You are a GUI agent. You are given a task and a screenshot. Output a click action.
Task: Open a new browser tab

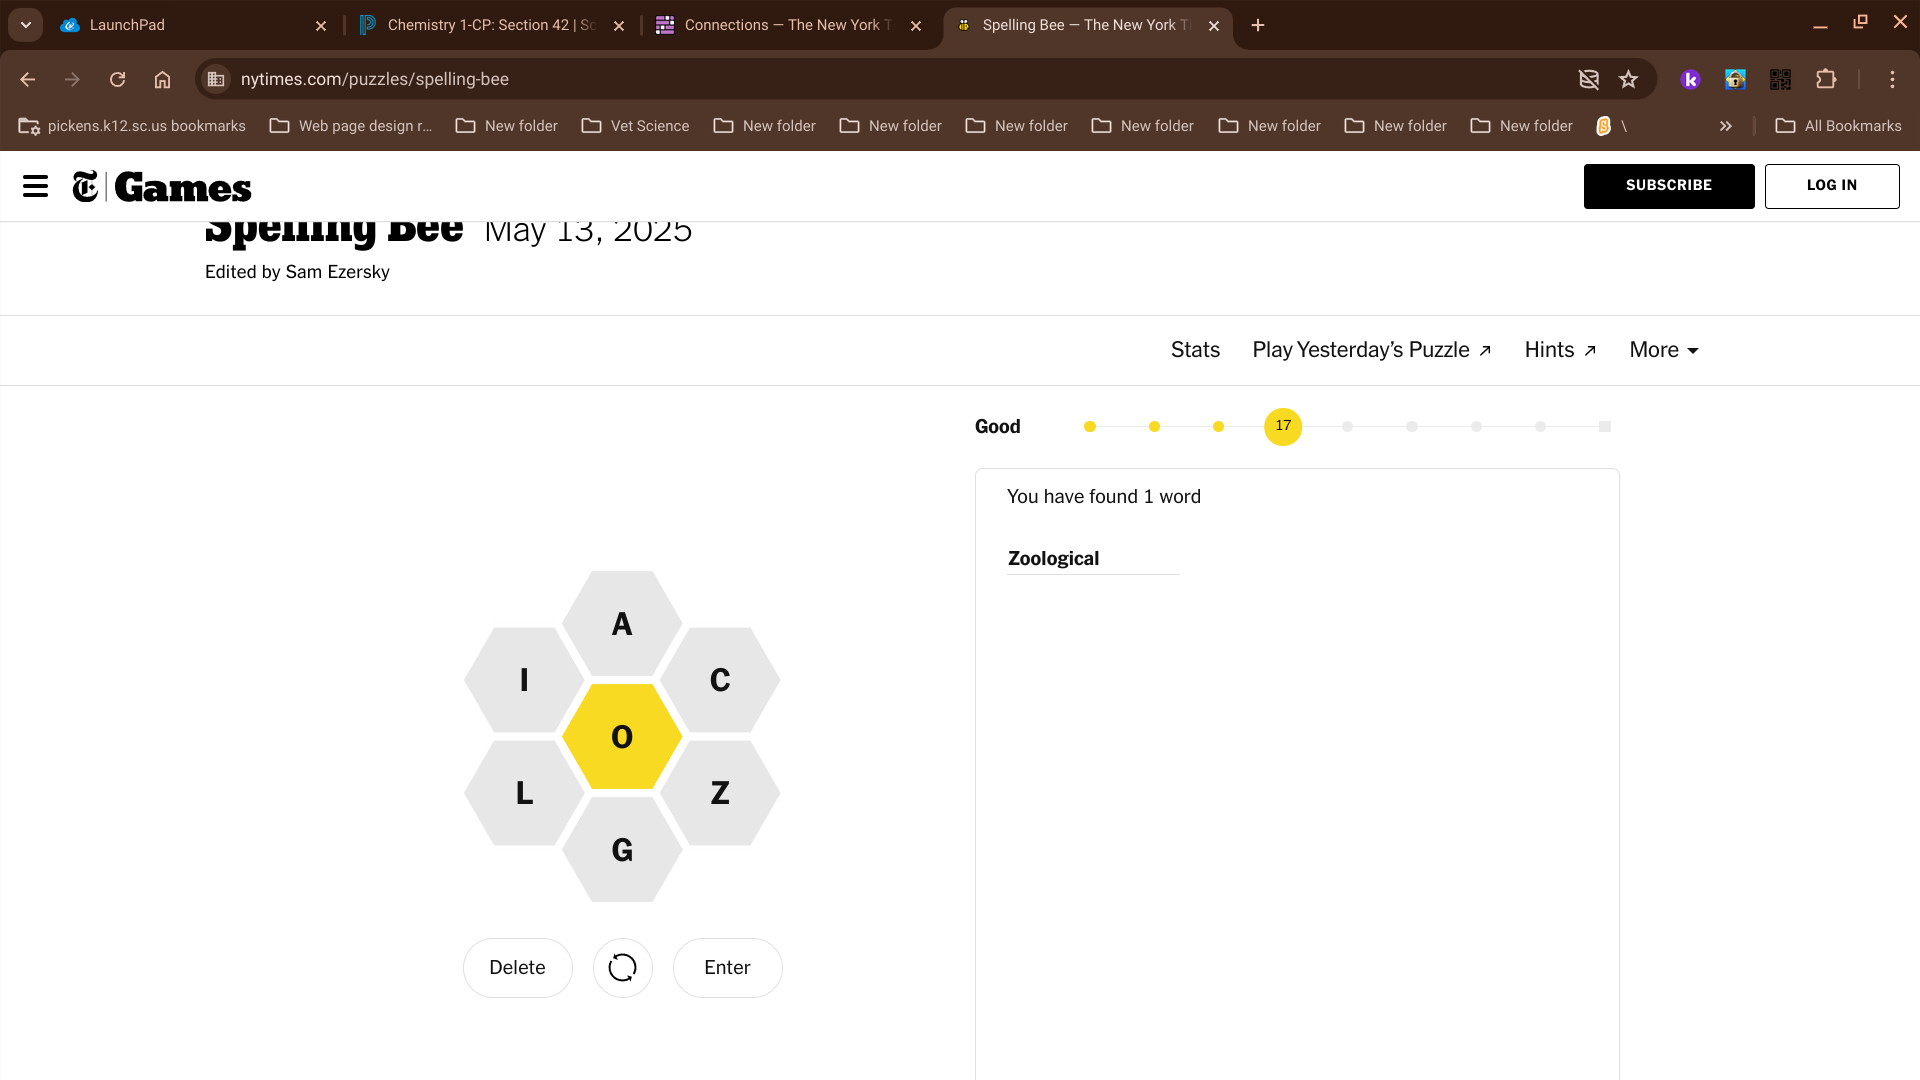[x=1258, y=25]
